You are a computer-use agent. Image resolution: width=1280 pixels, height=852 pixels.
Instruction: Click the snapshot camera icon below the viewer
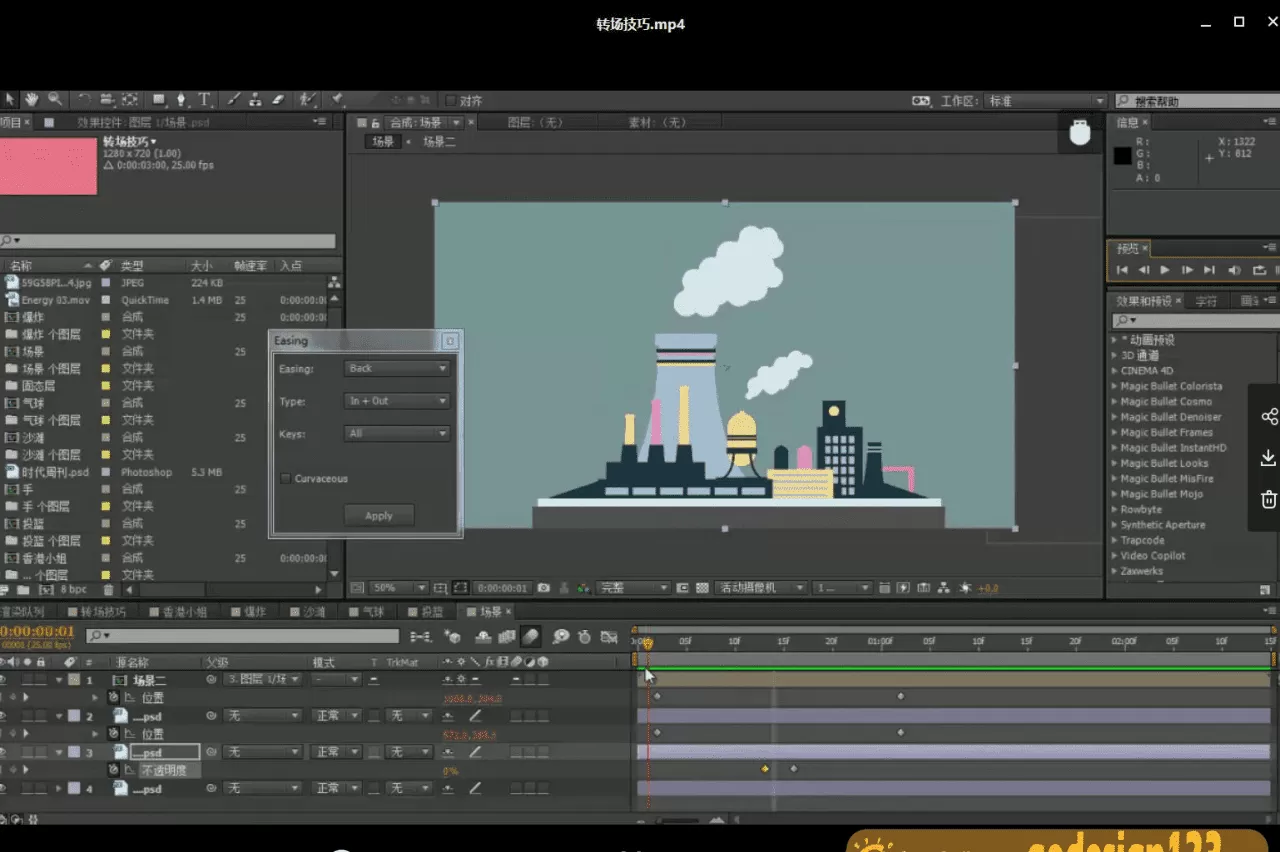(543, 588)
